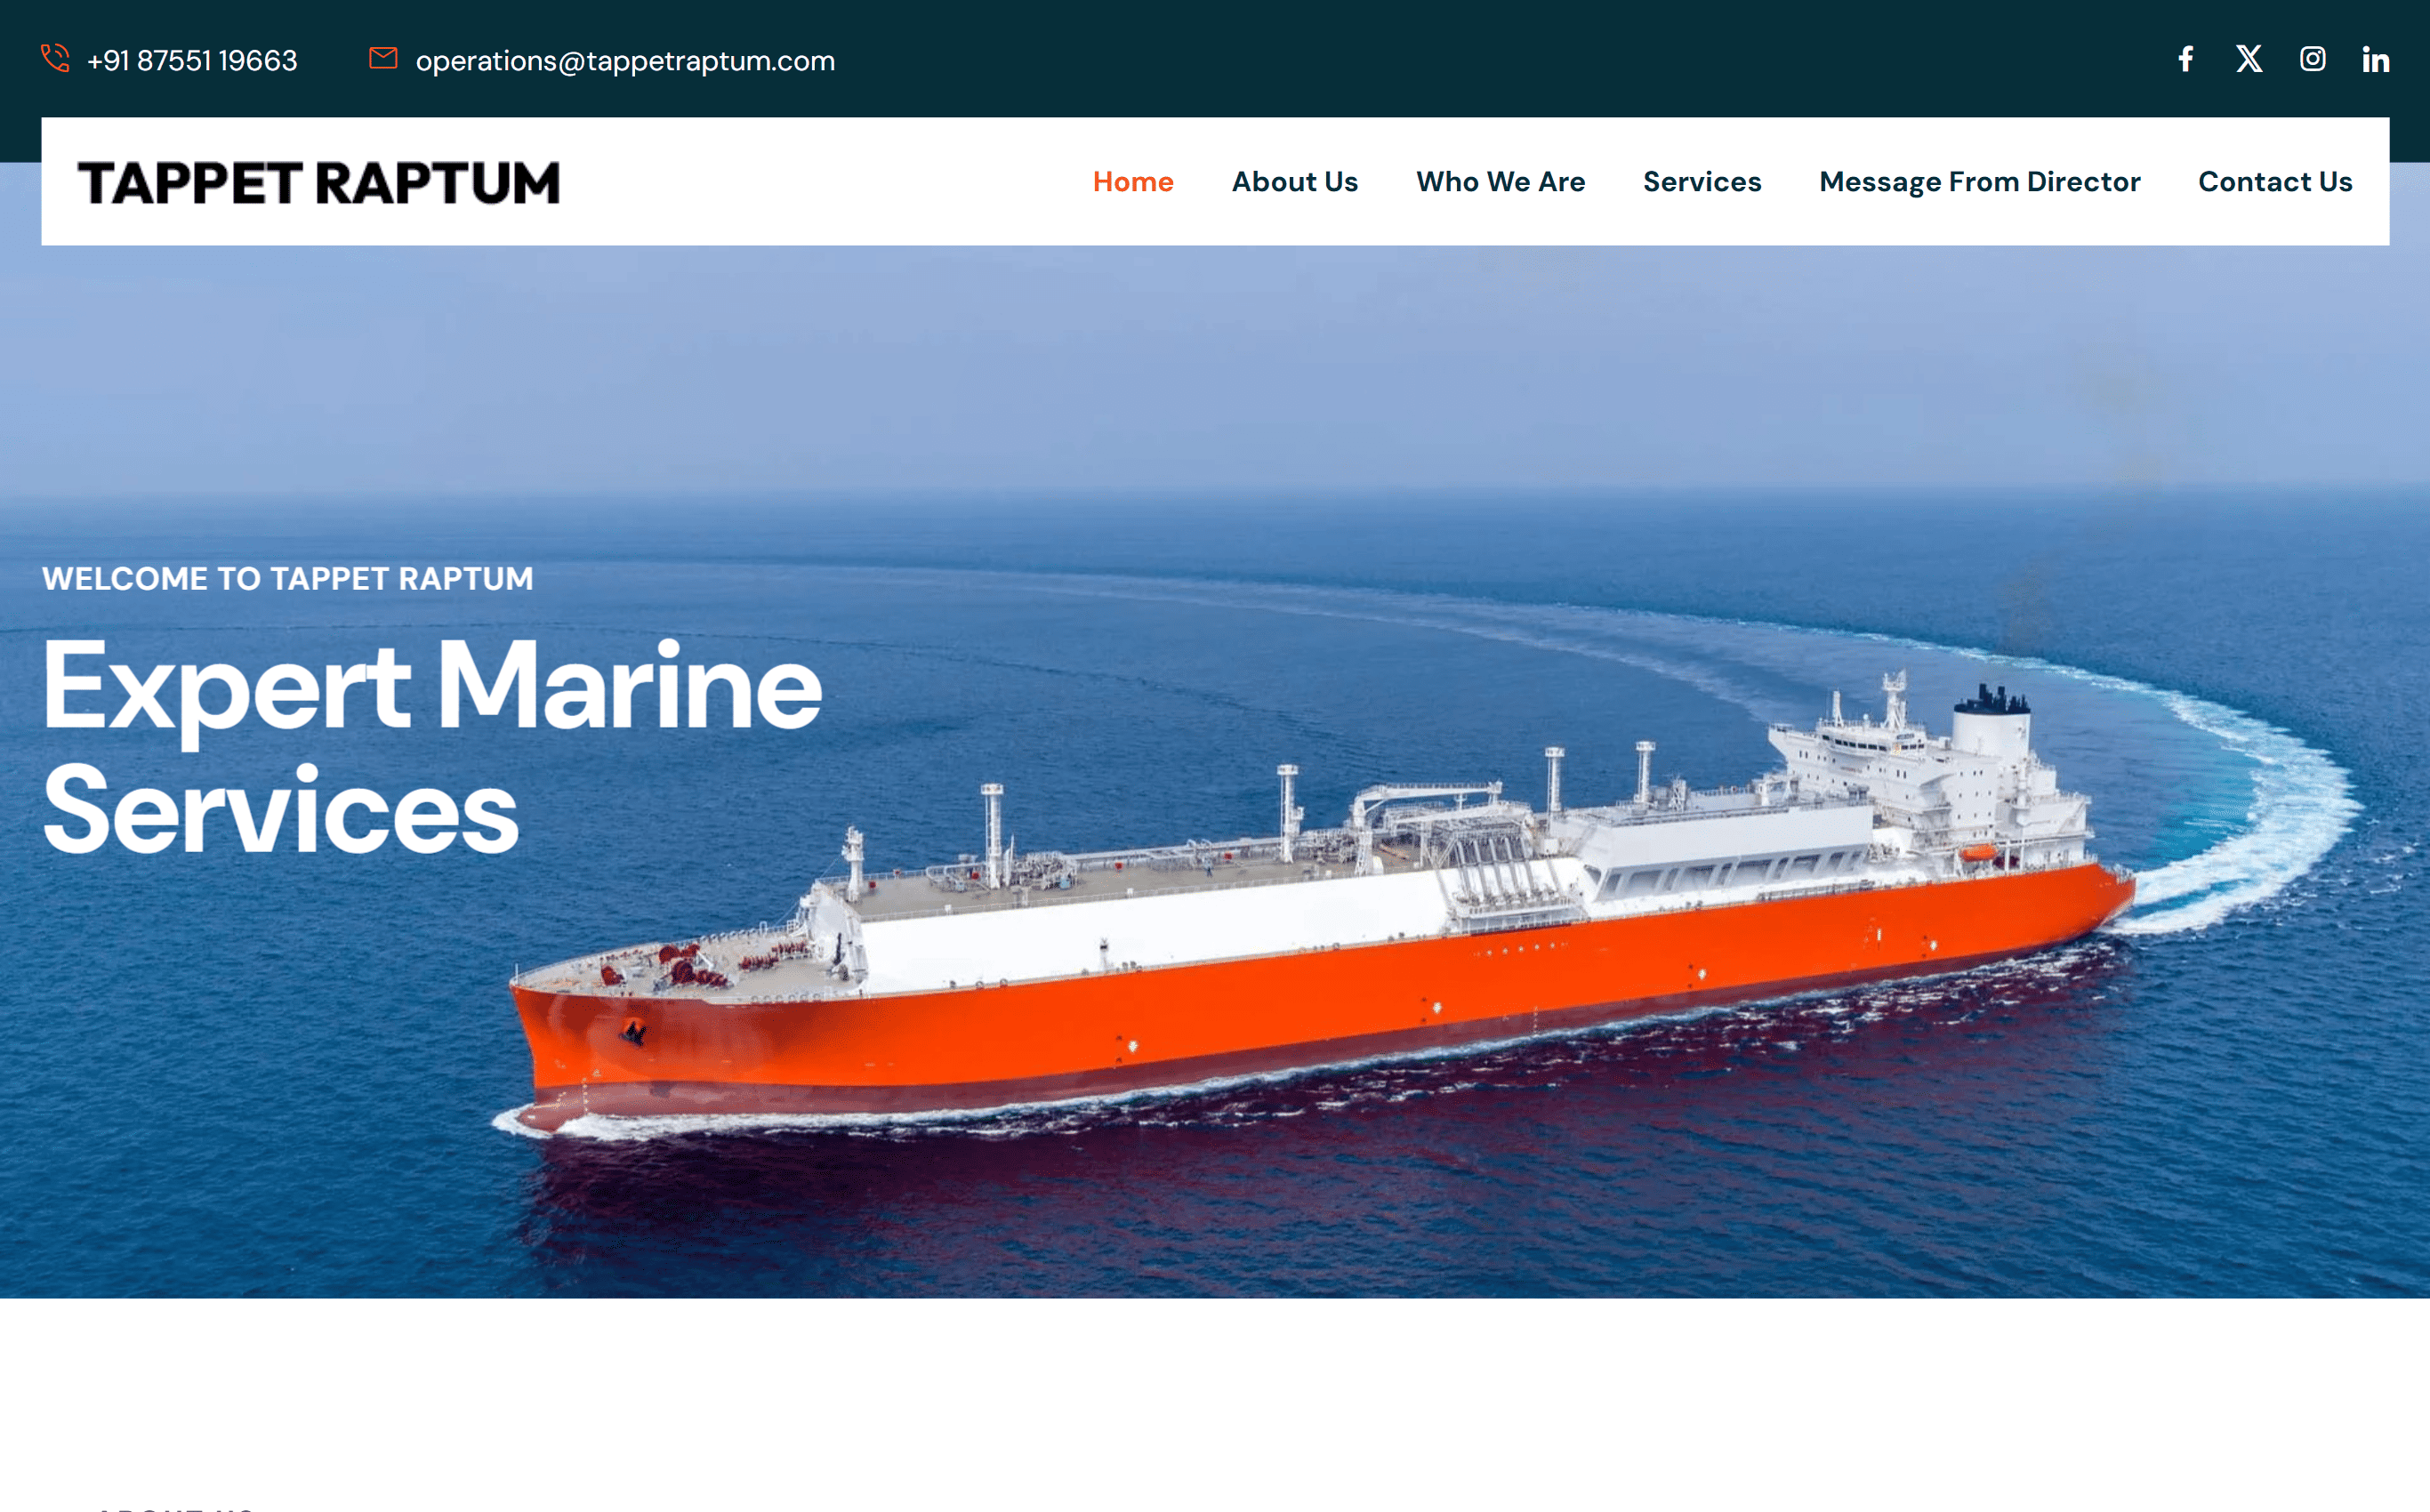This screenshot has height=1512, width=2430.
Task: View Message From Director page
Action: 1980,182
